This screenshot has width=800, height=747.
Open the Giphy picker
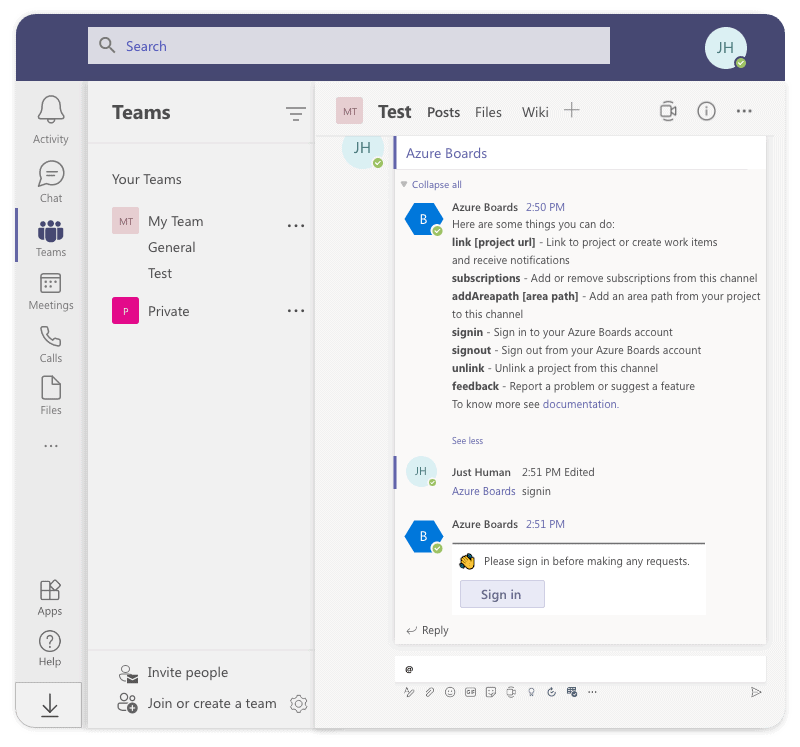click(x=470, y=692)
